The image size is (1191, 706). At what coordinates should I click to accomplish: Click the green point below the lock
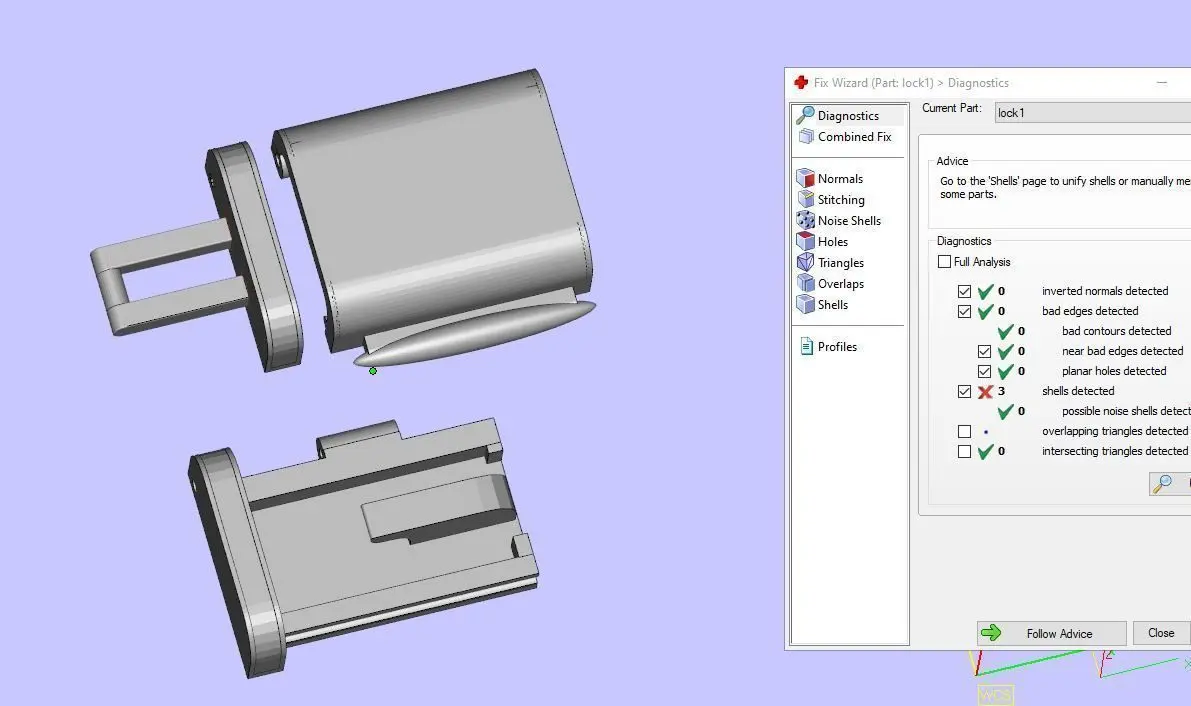pos(373,371)
